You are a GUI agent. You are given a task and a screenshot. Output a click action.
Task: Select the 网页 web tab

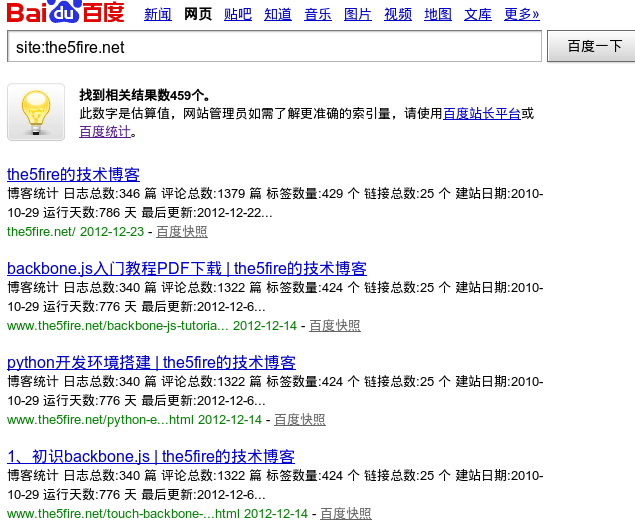[198, 15]
